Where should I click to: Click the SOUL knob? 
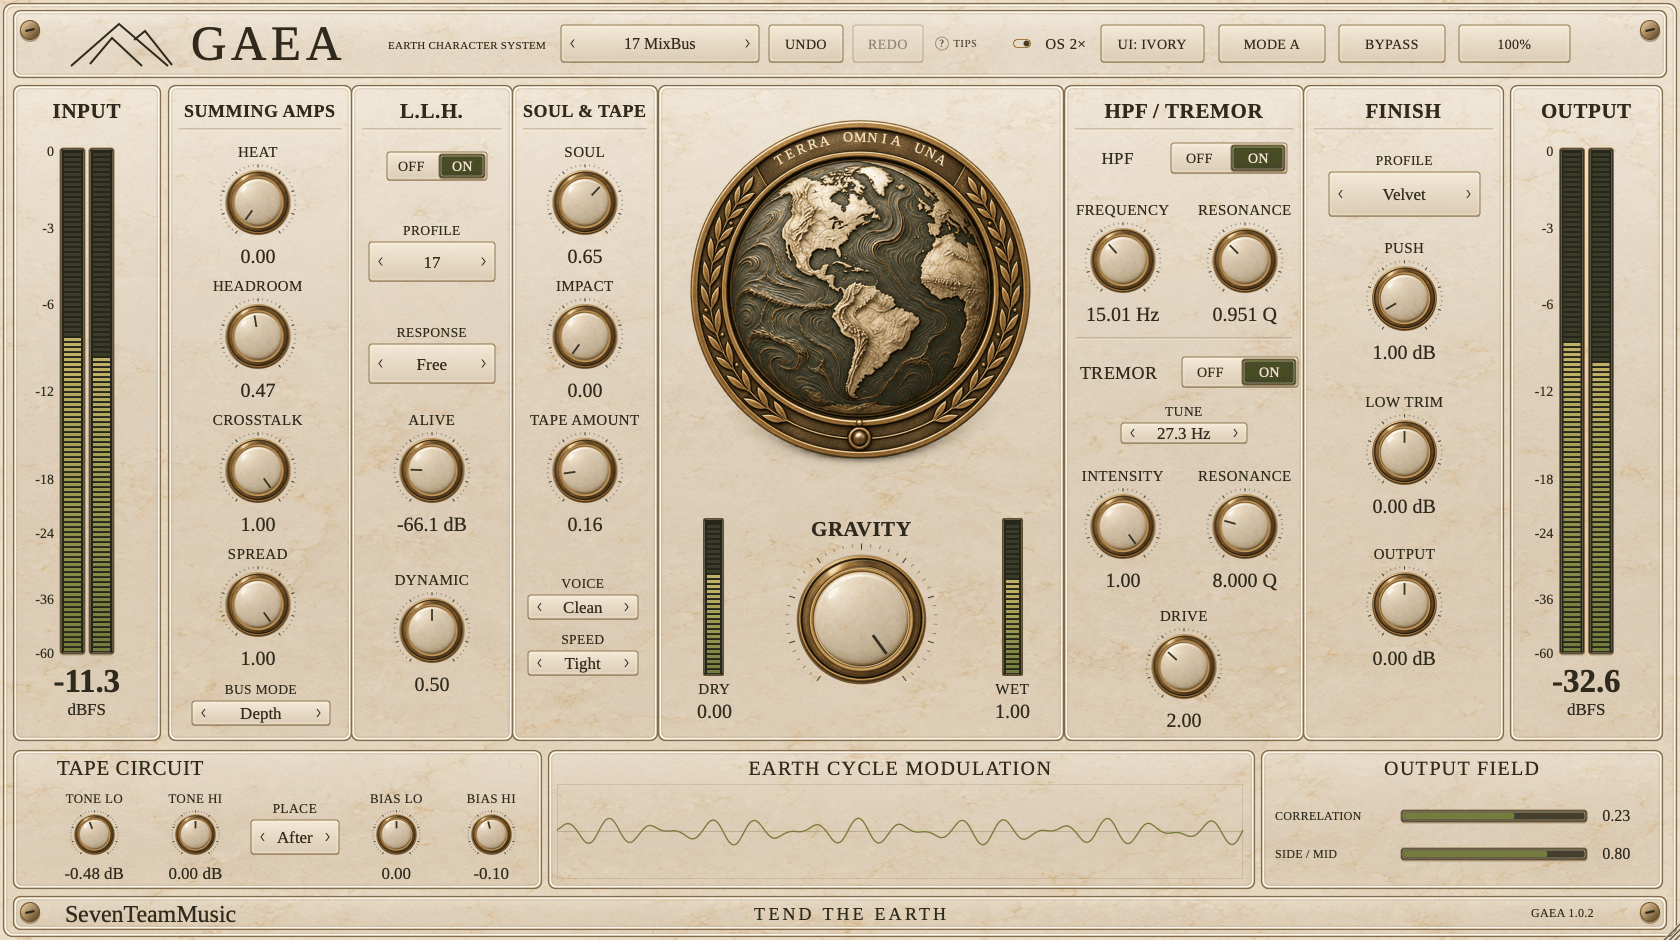pos(585,202)
